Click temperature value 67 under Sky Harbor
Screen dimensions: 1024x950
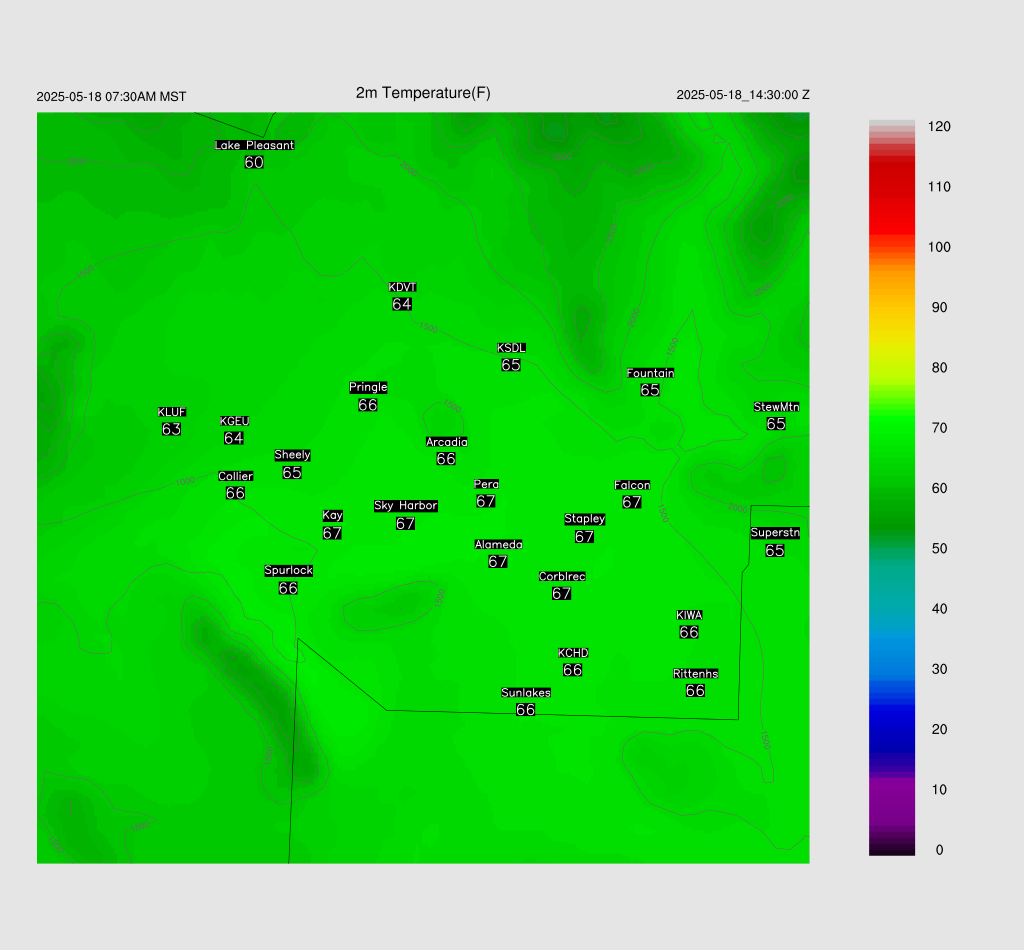[x=405, y=524]
